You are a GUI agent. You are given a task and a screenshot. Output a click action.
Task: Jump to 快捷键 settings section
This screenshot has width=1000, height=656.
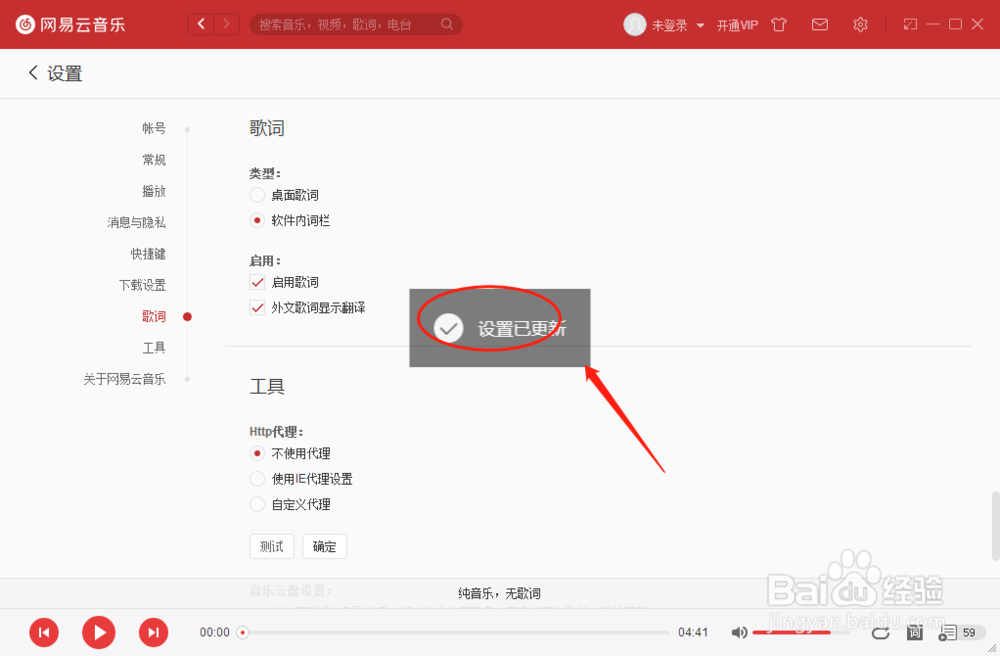point(148,254)
